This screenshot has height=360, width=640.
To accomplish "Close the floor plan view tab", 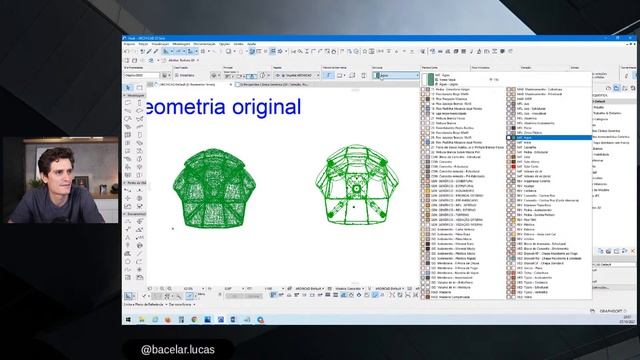I will point(231,84).
